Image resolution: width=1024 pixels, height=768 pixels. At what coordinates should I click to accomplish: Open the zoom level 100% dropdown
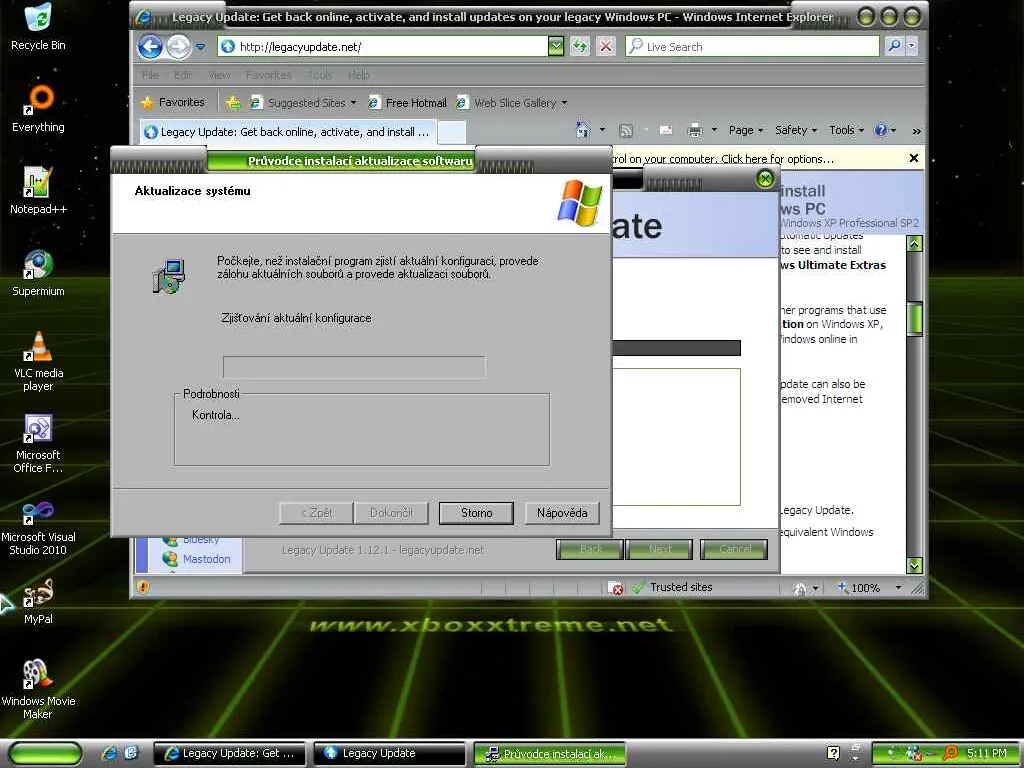898,588
